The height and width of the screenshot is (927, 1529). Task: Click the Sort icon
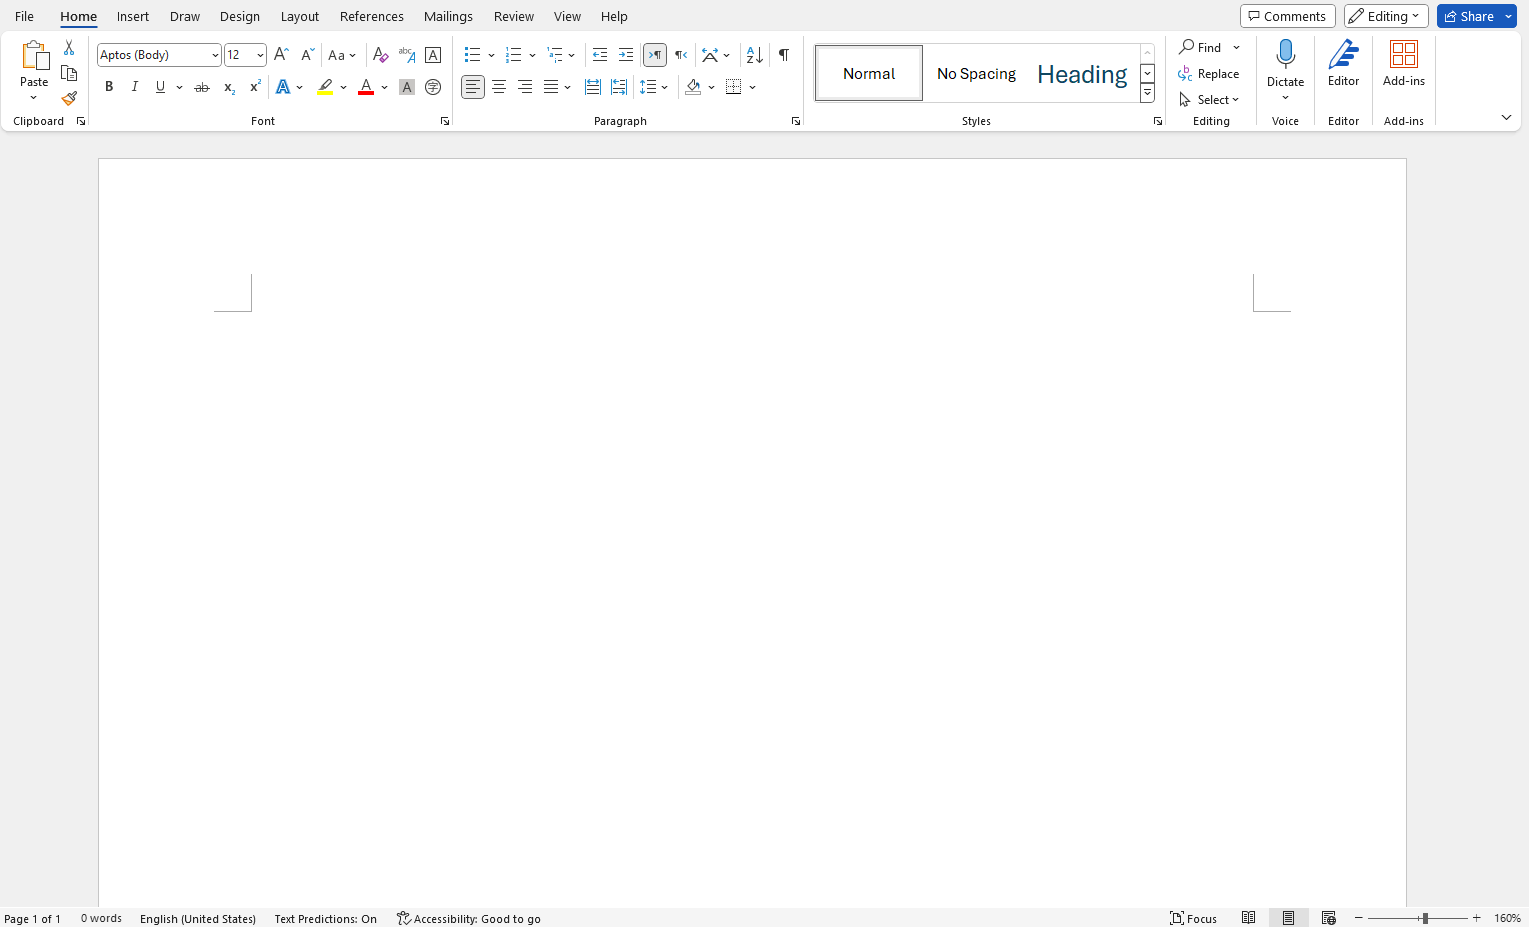click(x=753, y=55)
